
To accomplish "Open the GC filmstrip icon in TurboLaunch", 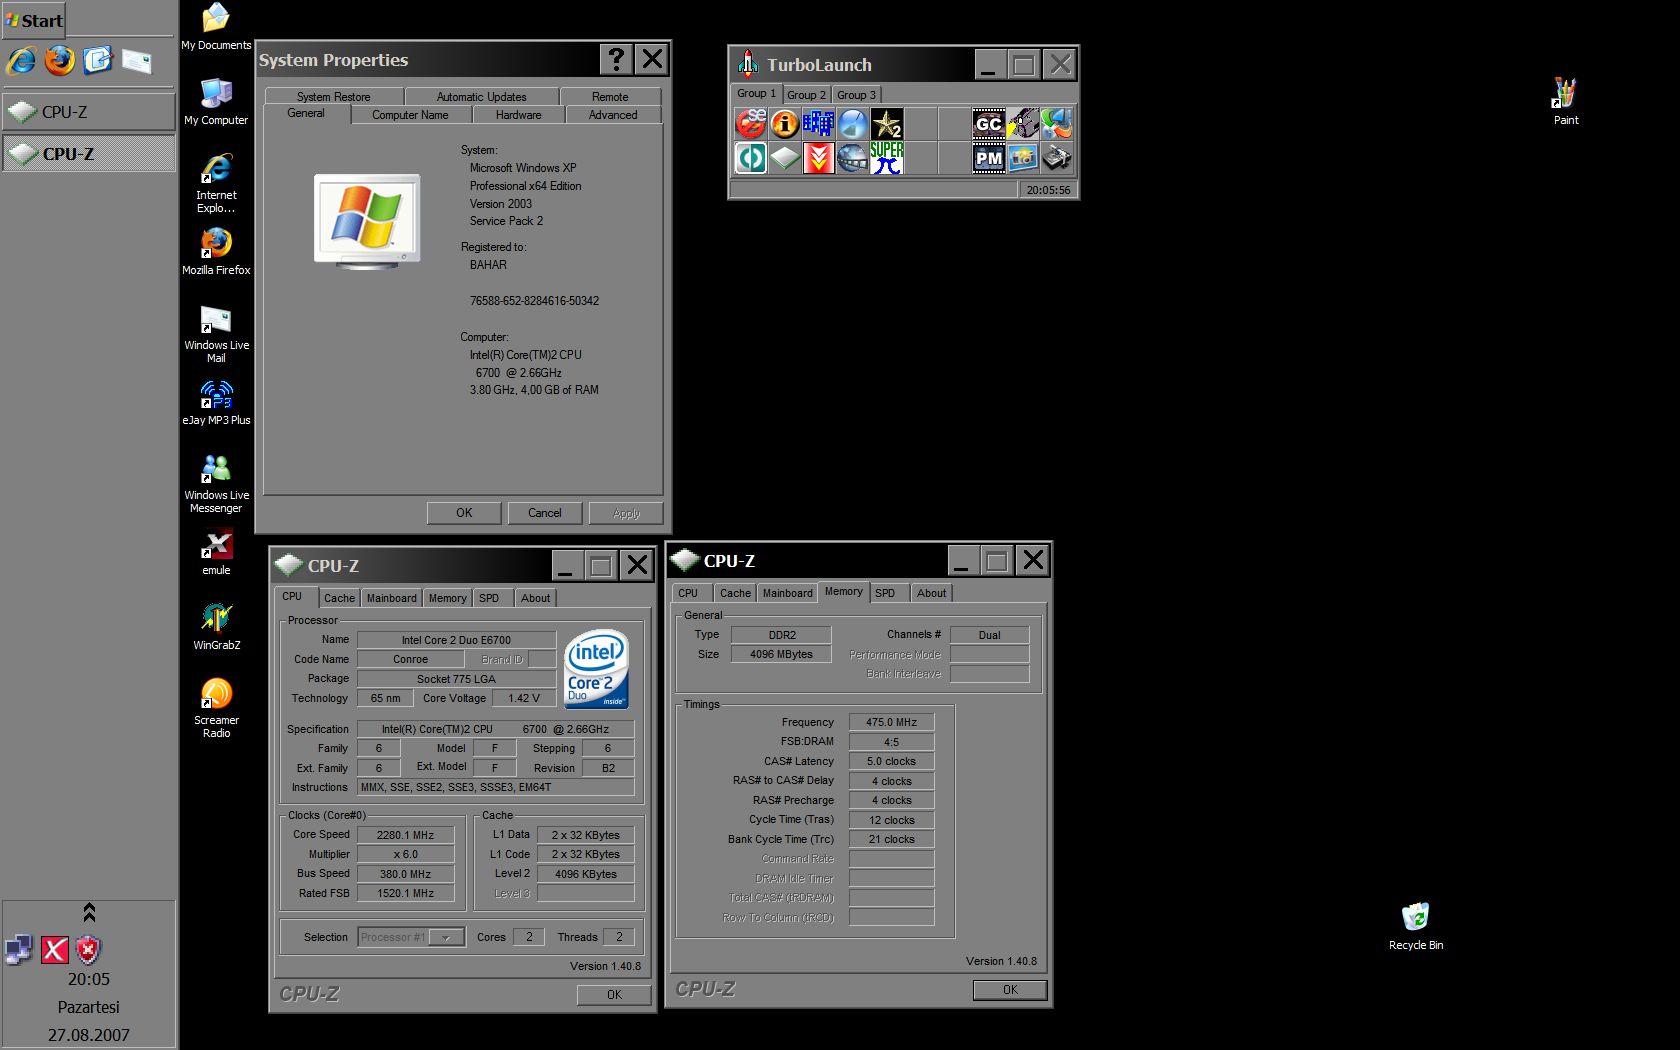I will point(989,124).
